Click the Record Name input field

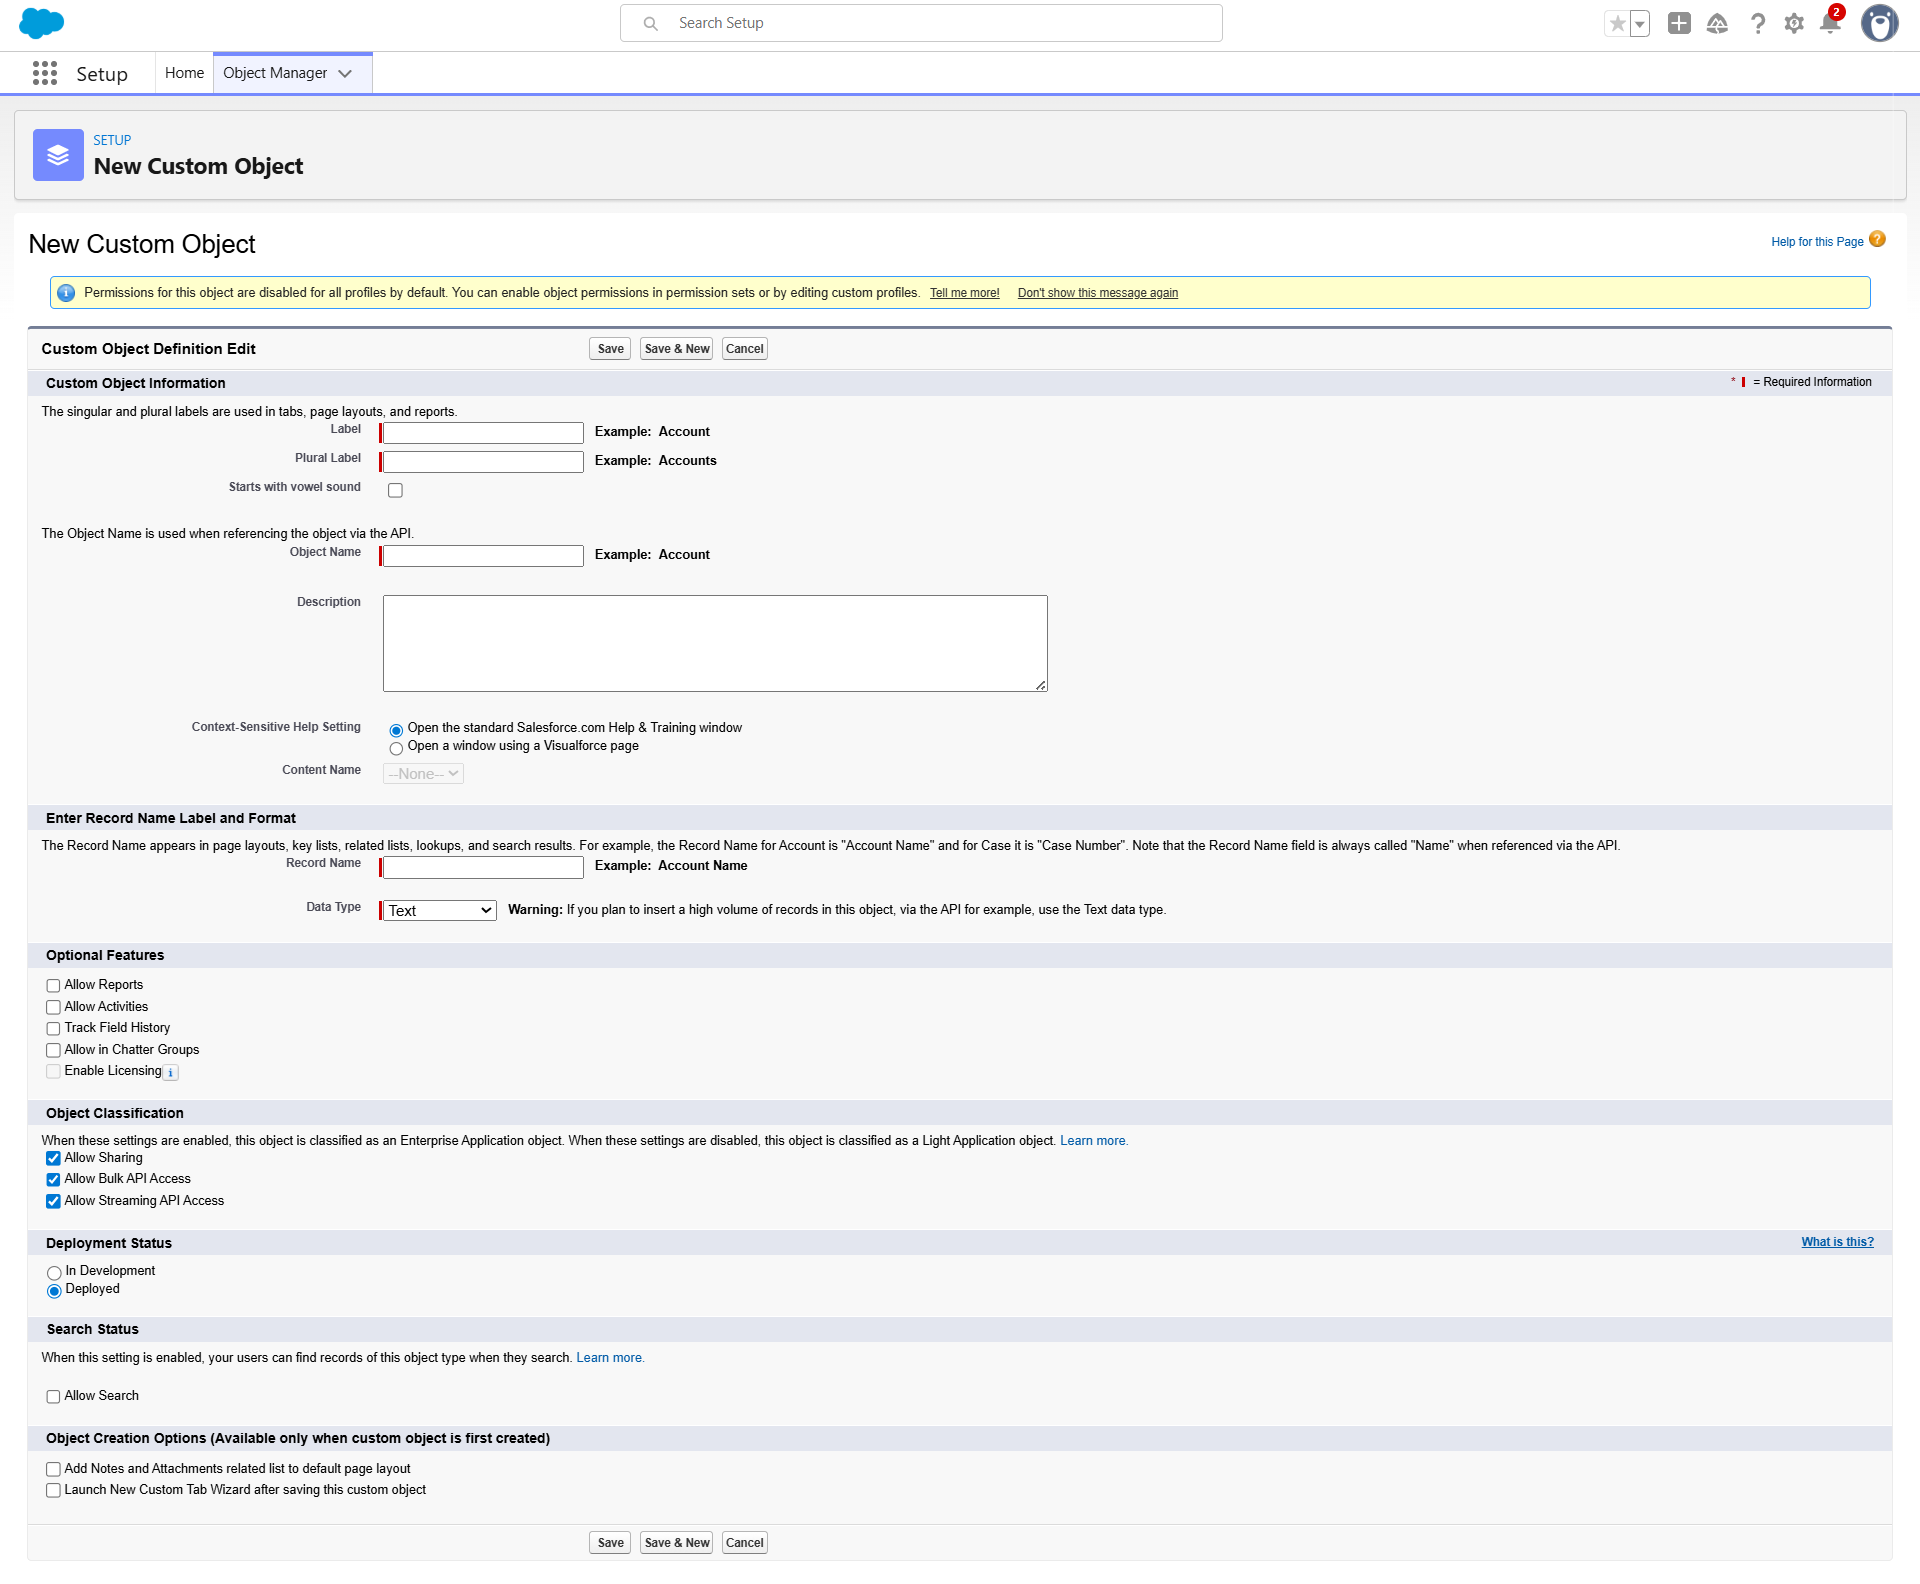click(483, 867)
